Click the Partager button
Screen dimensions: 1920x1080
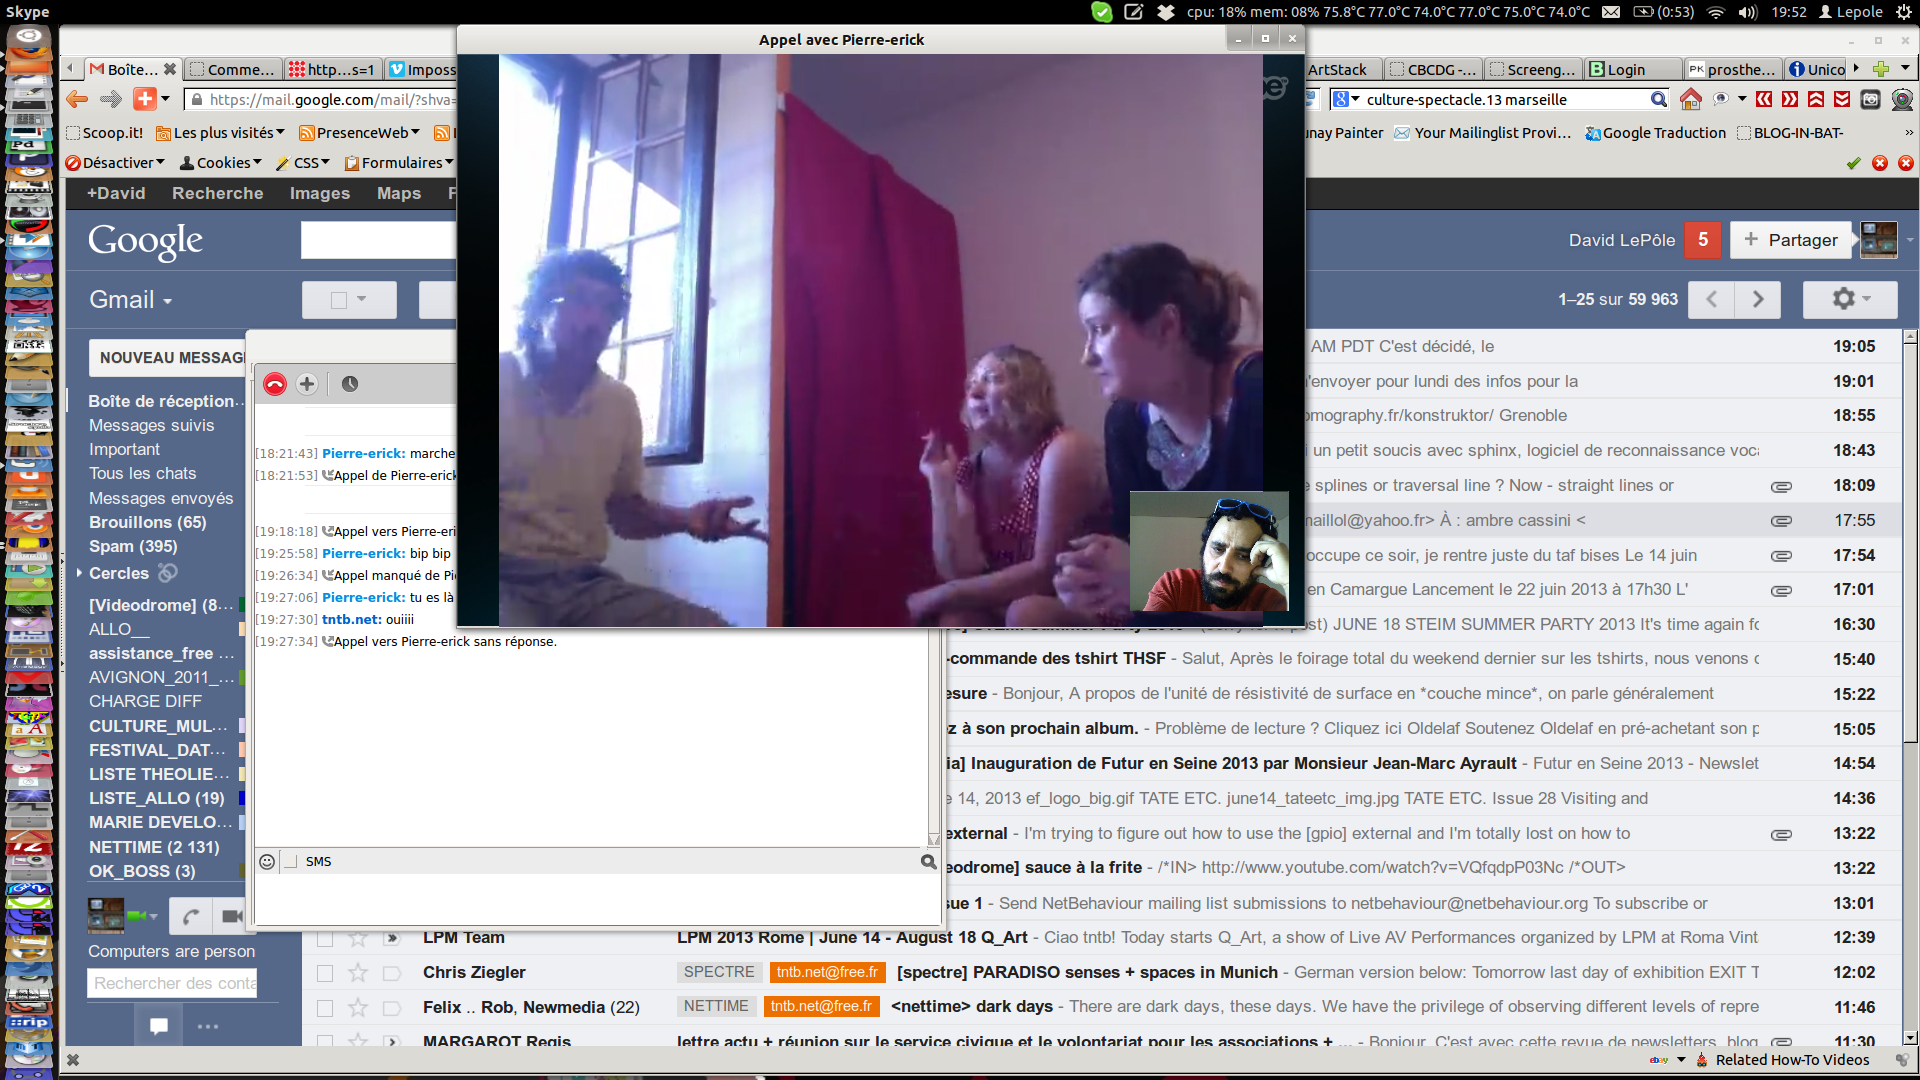click(1790, 240)
